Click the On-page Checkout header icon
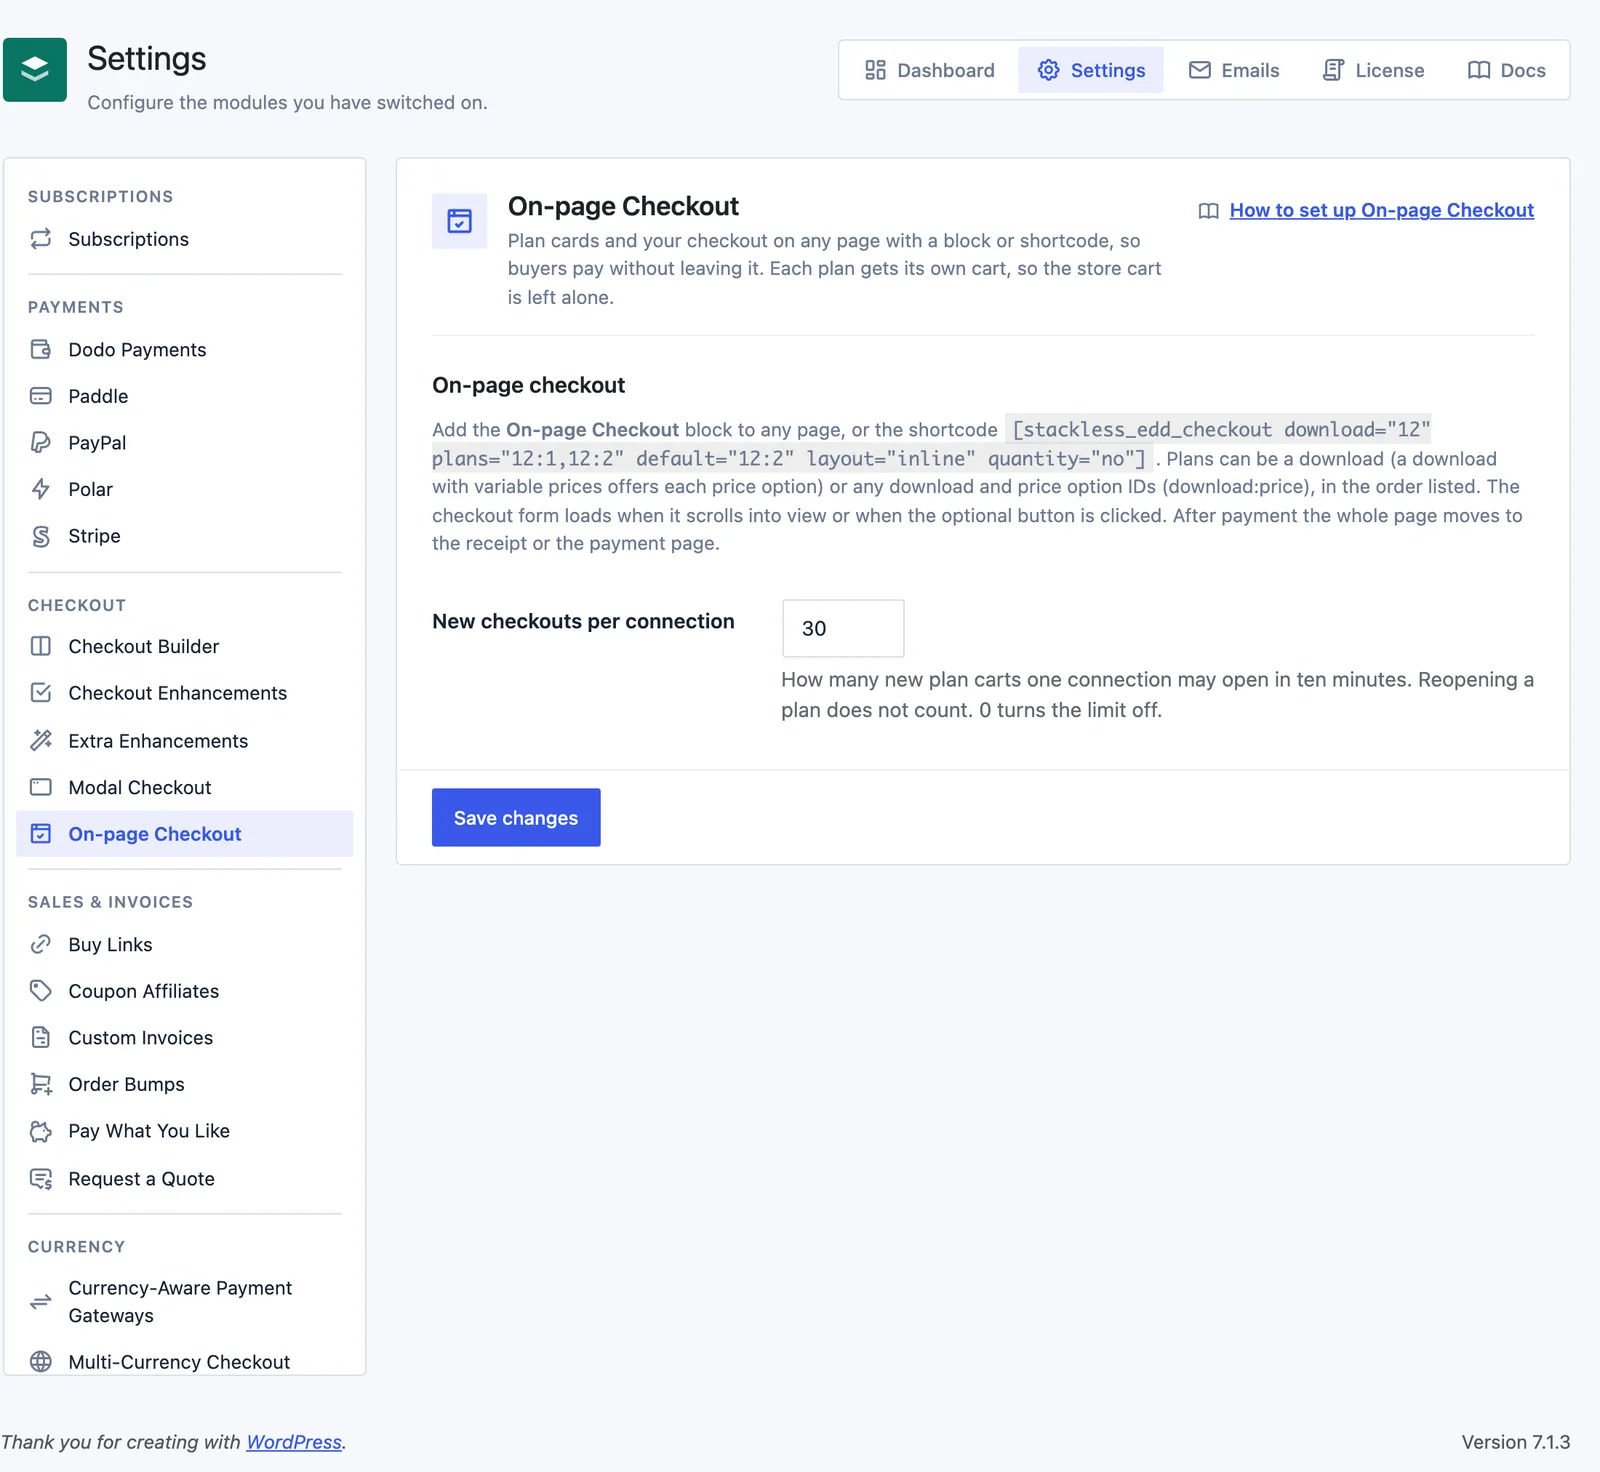The image size is (1600, 1472). click(460, 221)
